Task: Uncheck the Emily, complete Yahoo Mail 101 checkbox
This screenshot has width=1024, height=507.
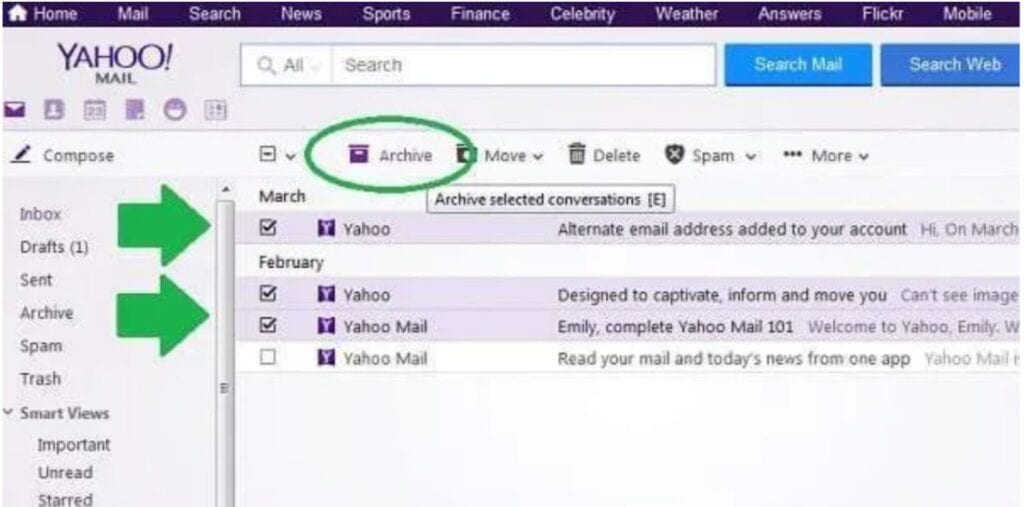Action: [267, 325]
